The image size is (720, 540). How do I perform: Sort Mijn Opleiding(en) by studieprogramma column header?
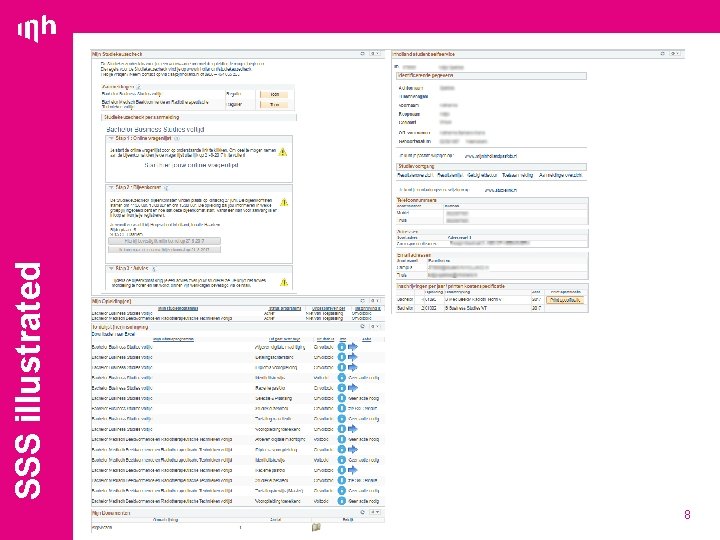pos(178,309)
